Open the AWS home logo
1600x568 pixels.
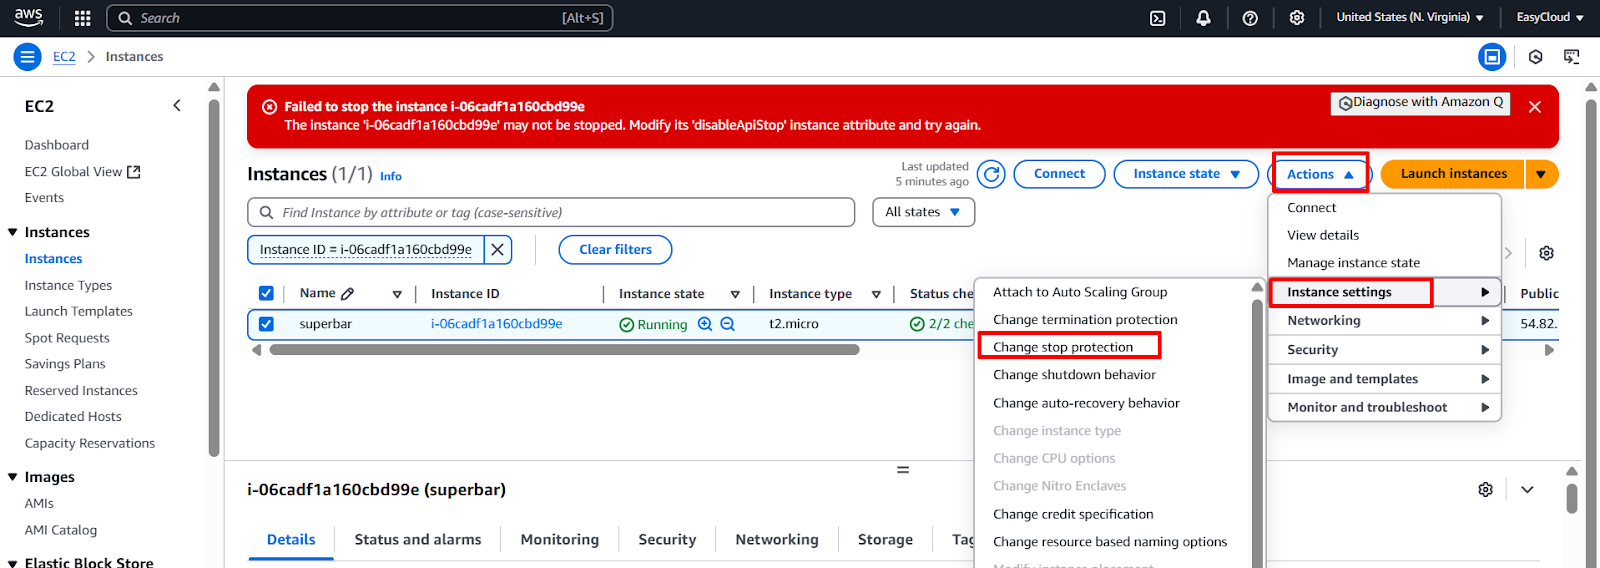click(28, 17)
